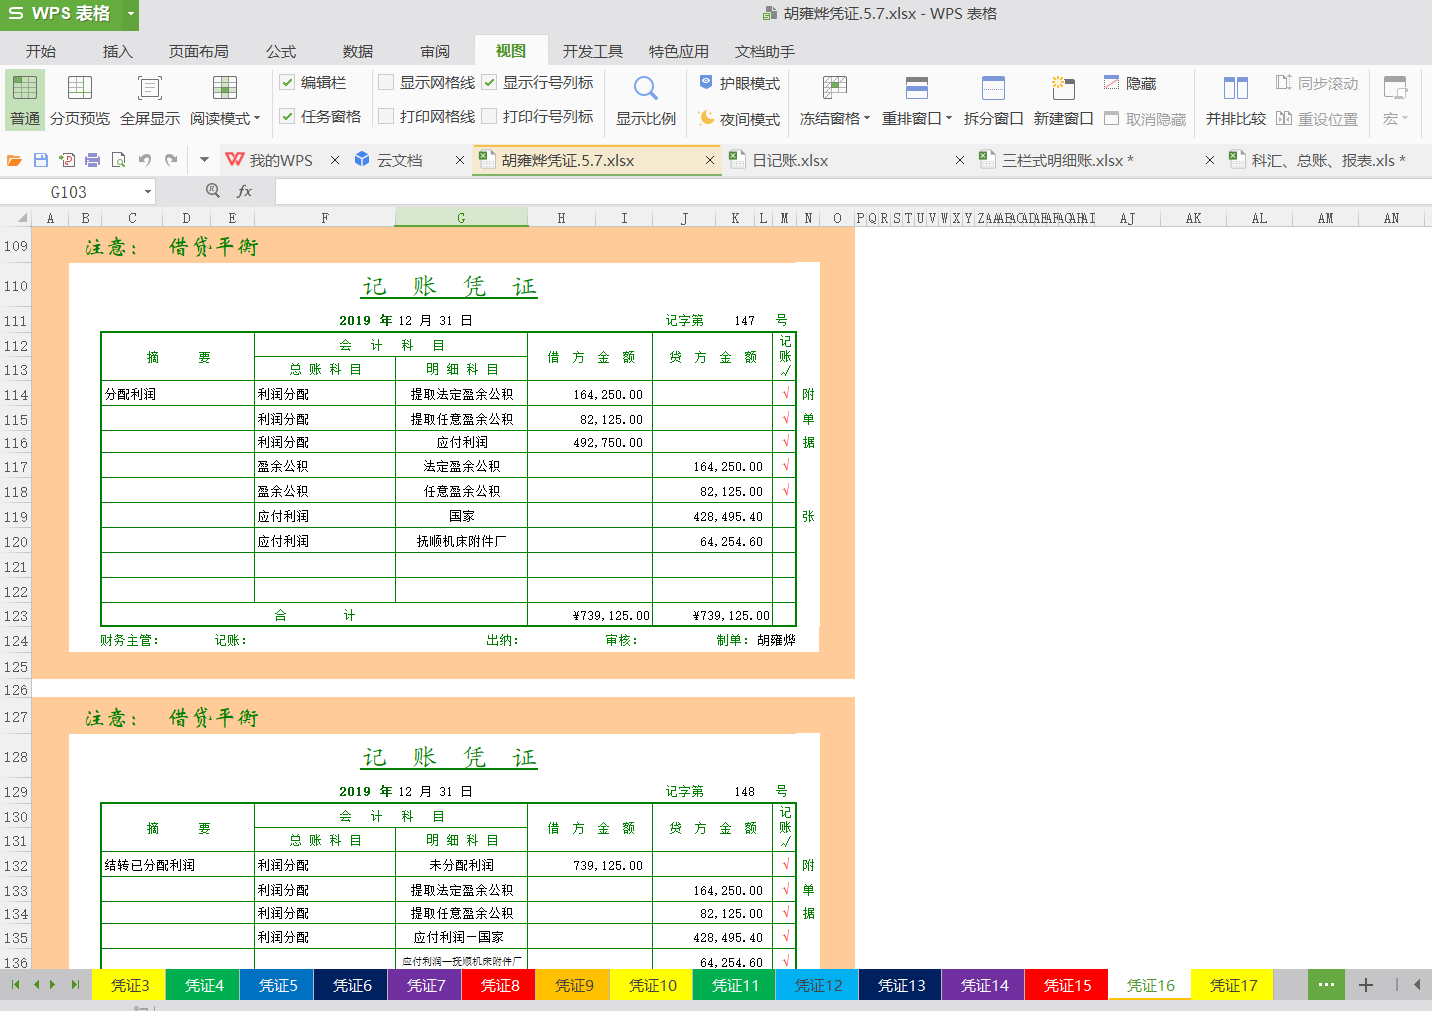Click the save icon in quick access toolbar

click(x=41, y=160)
